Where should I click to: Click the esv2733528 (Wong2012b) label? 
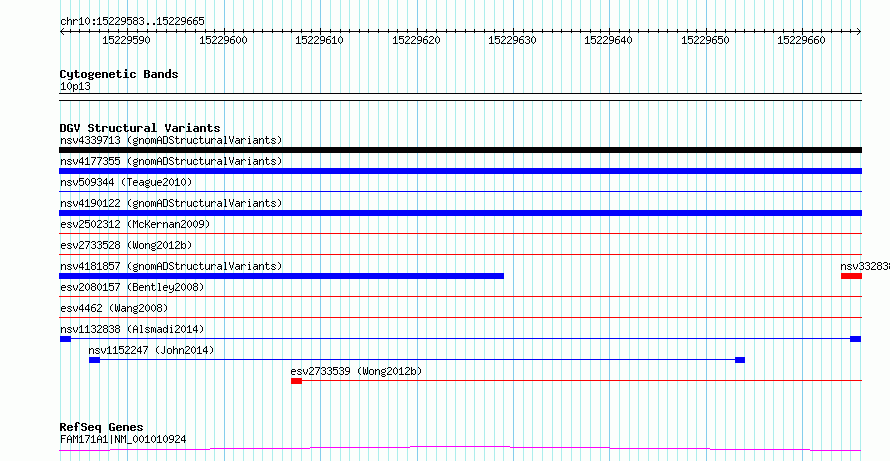126,245
